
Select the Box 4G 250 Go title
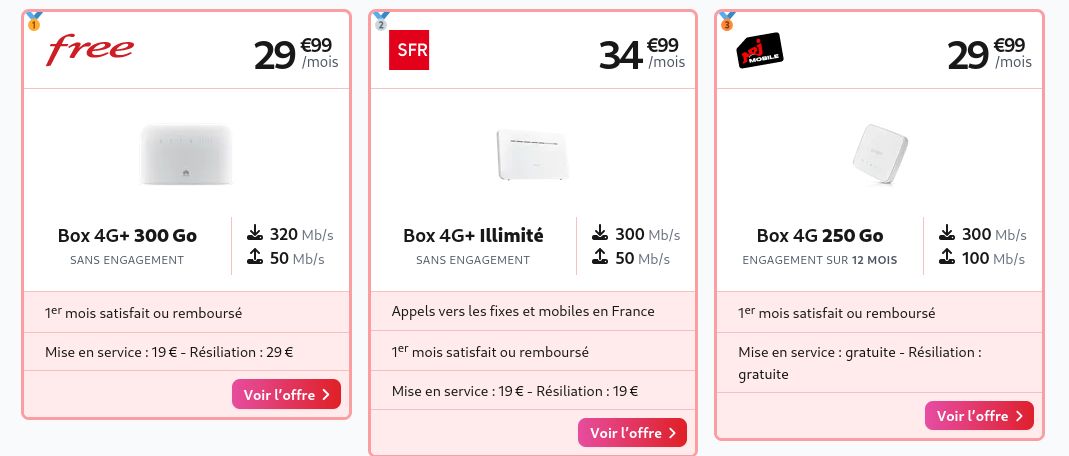click(x=820, y=236)
